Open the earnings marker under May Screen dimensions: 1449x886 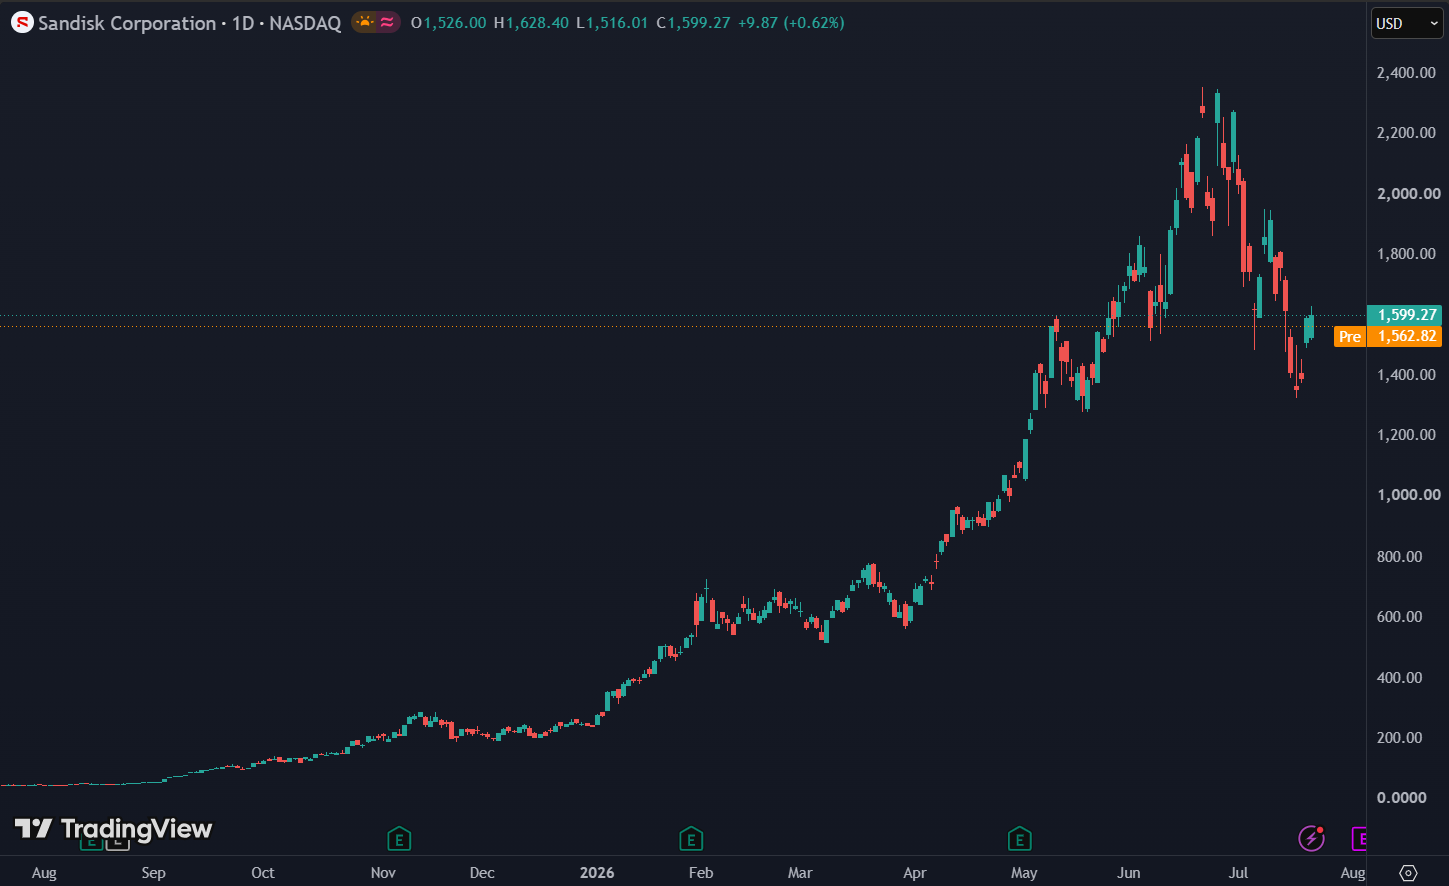tap(1019, 838)
